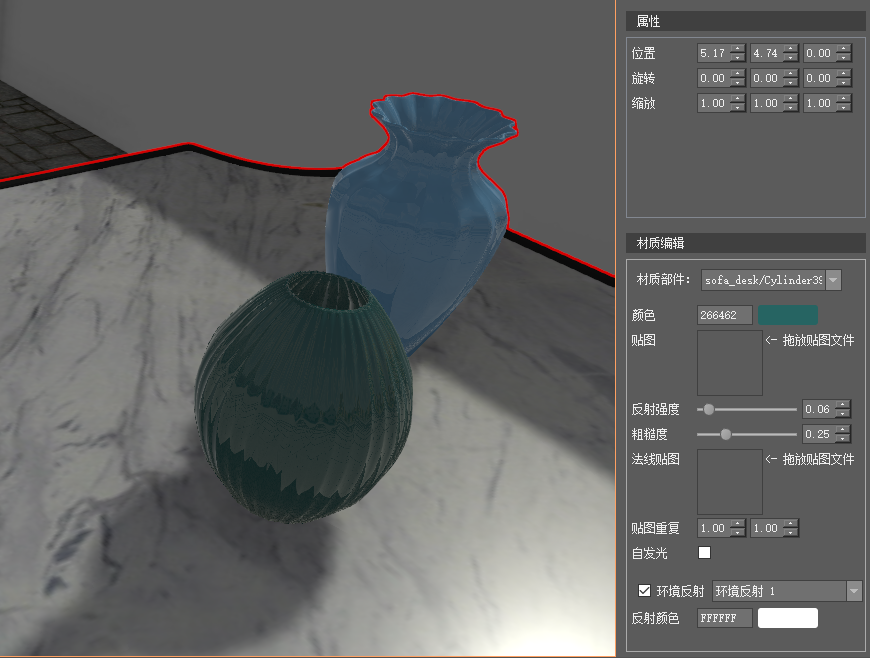870x658 pixels.
Task: Toggle the 自发光 checkbox
Action: 704,552
